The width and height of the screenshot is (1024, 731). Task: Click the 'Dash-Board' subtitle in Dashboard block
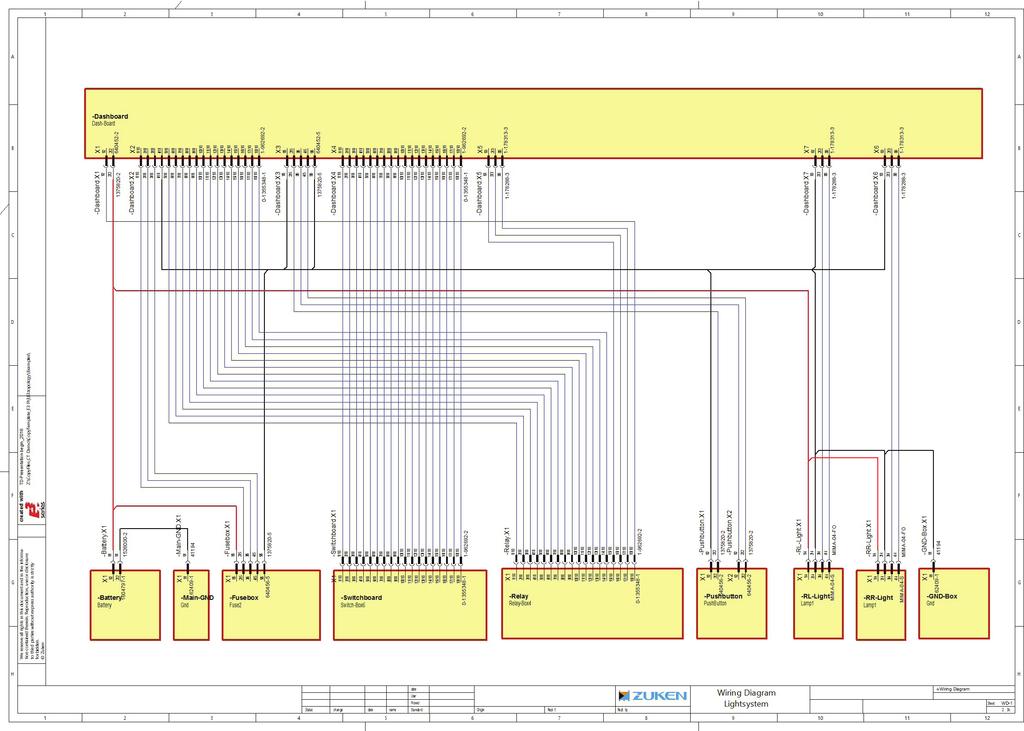coord(103,123)
